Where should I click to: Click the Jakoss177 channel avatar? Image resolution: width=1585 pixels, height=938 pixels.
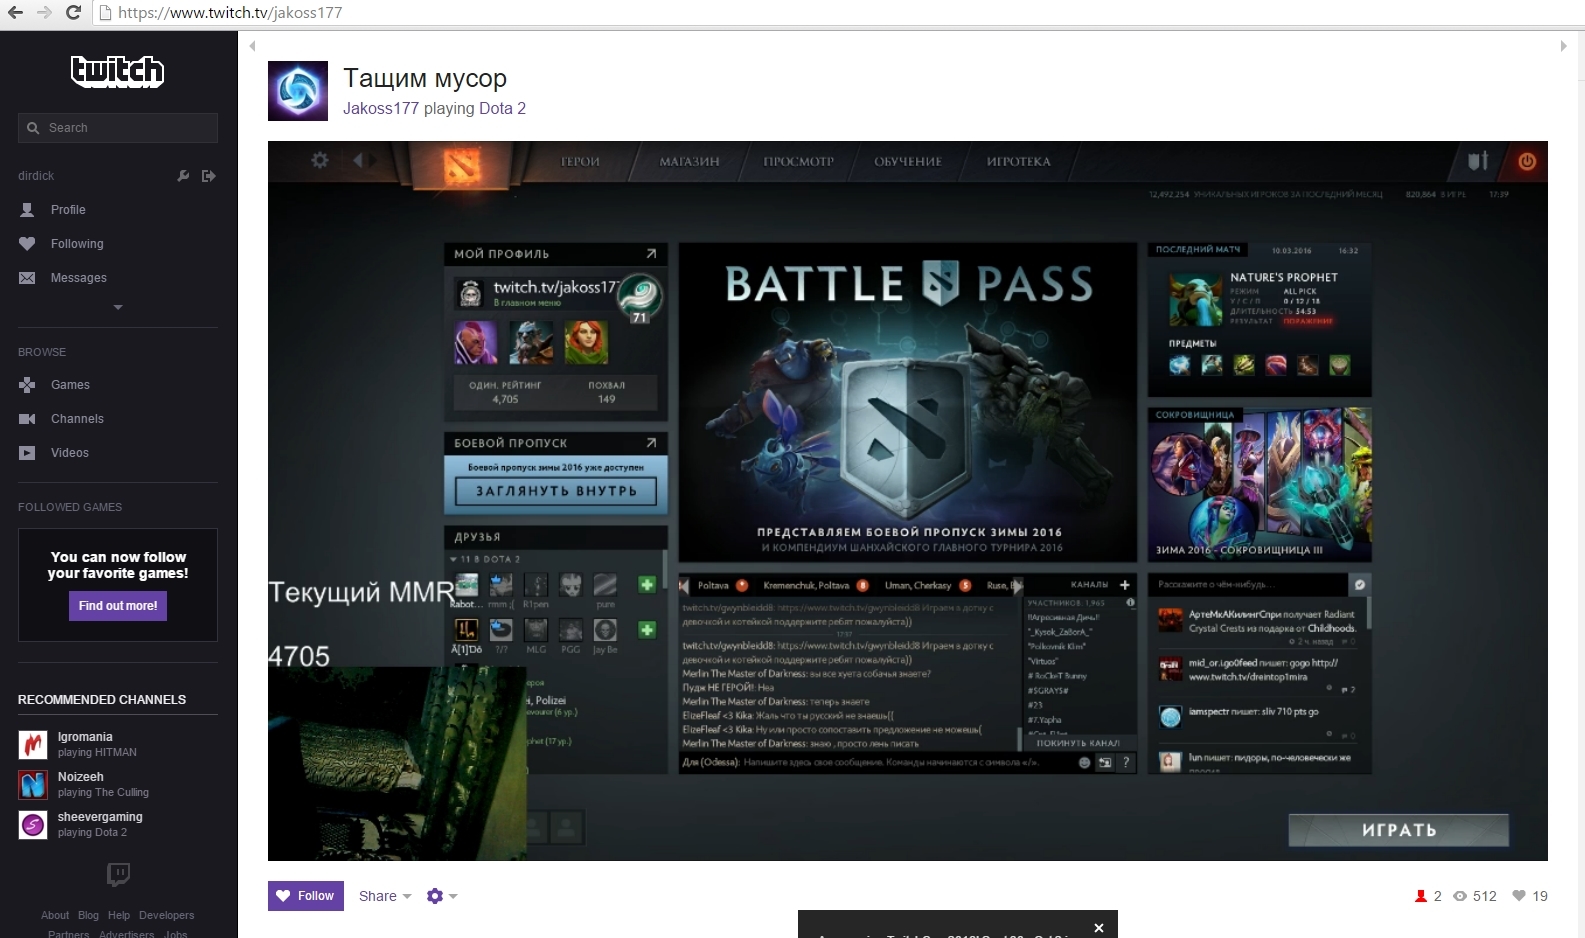[x=298, y=91]
